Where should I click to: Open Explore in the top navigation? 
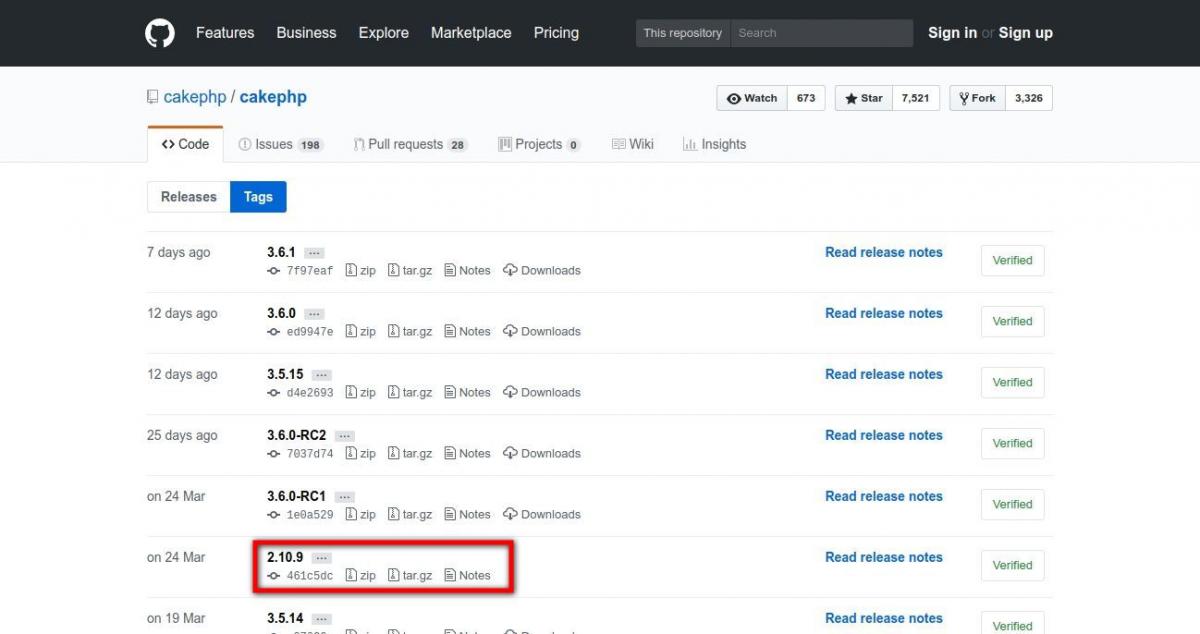pos(384,33)
